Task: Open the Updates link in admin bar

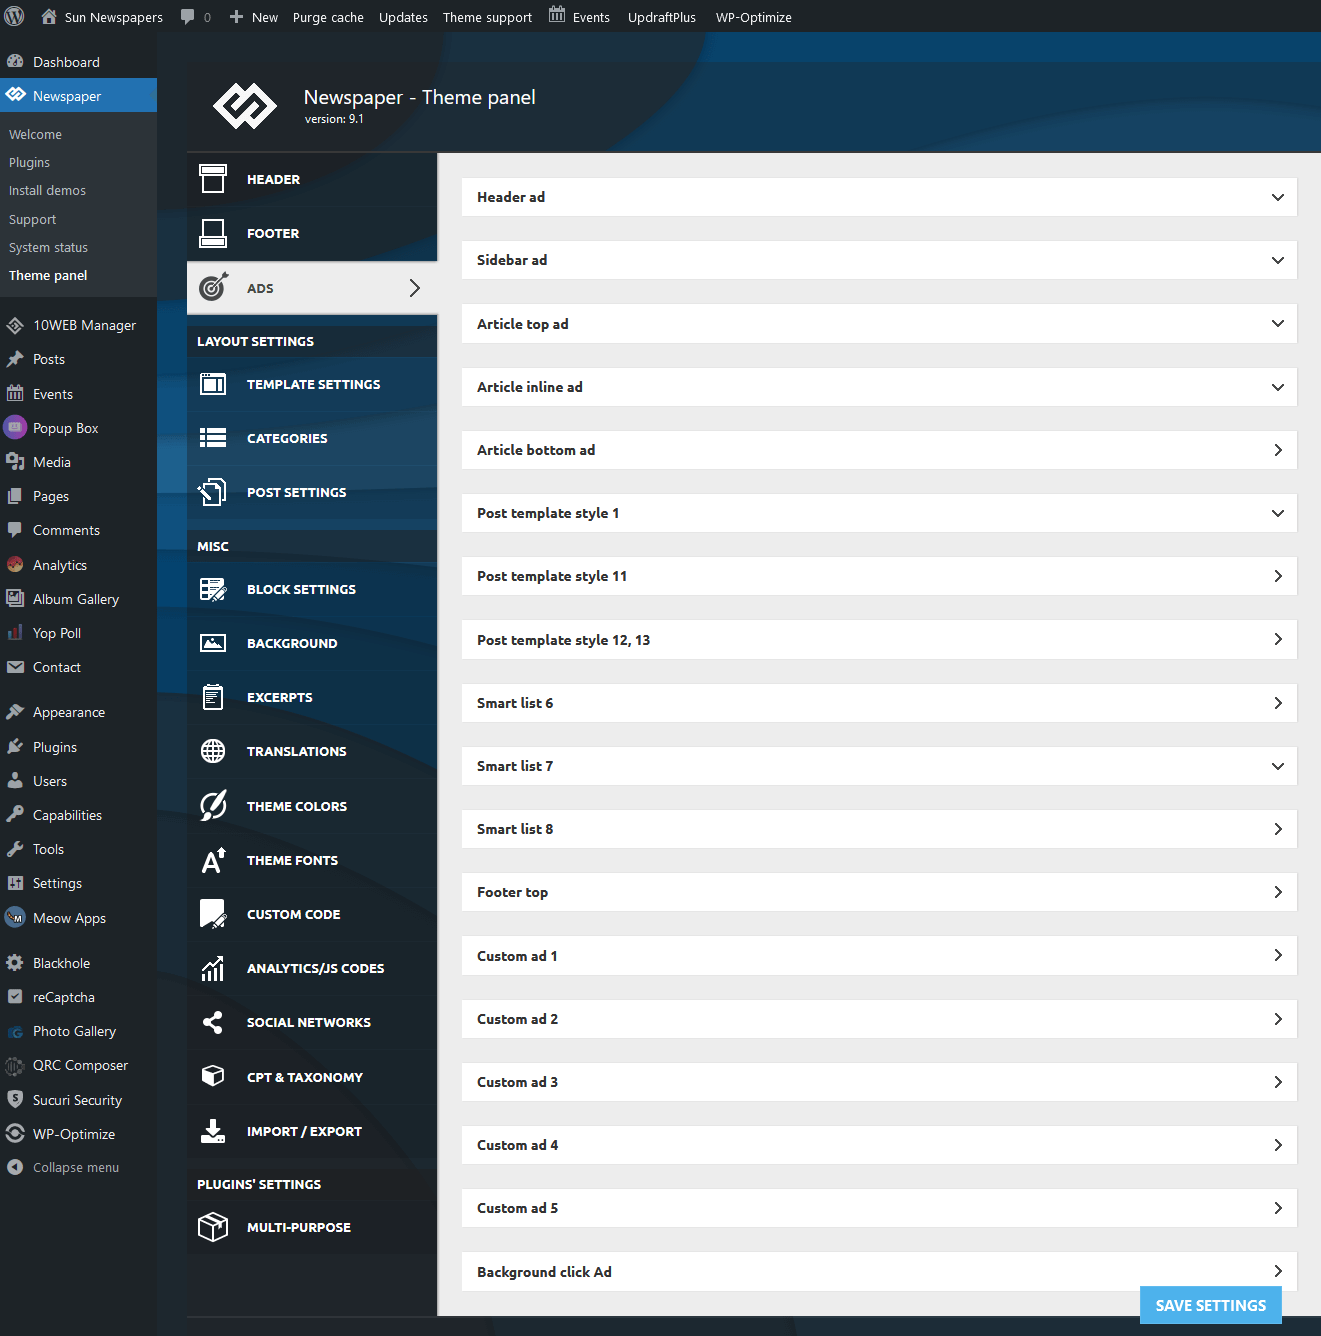Action: pyautogui.click(x=403, y=17)
